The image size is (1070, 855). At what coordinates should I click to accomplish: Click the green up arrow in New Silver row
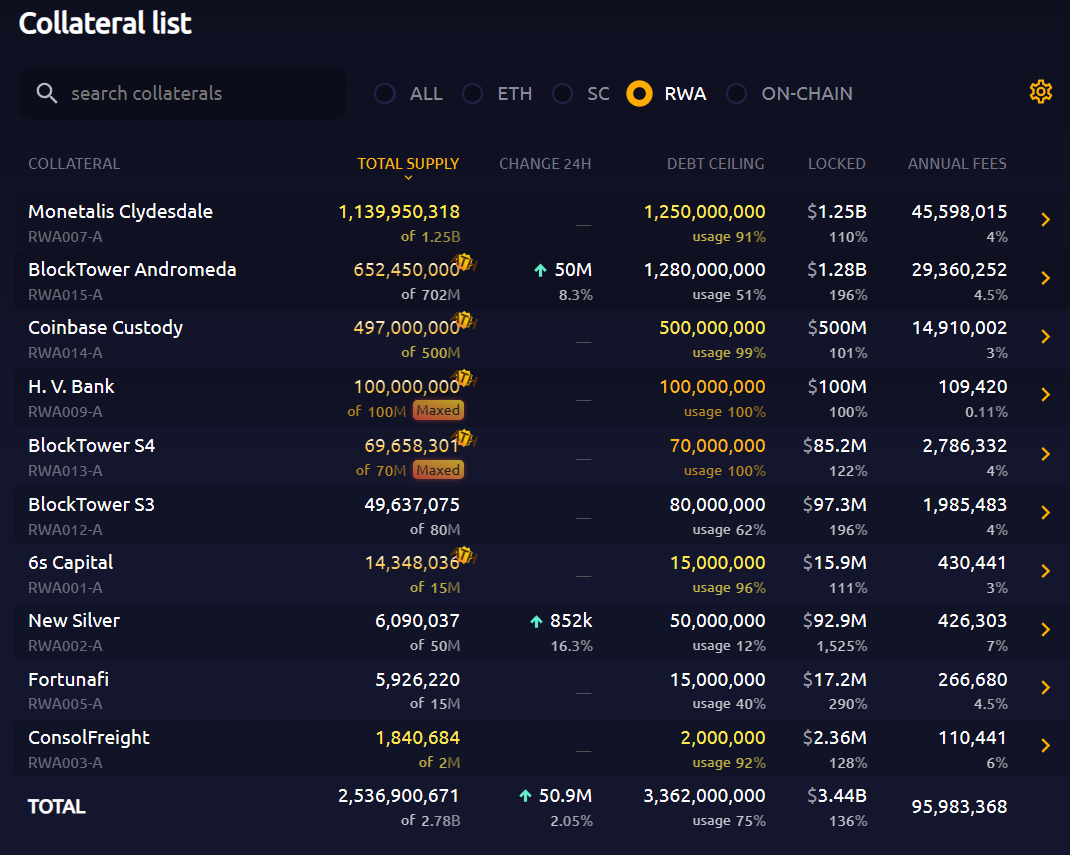click(537, 621)
